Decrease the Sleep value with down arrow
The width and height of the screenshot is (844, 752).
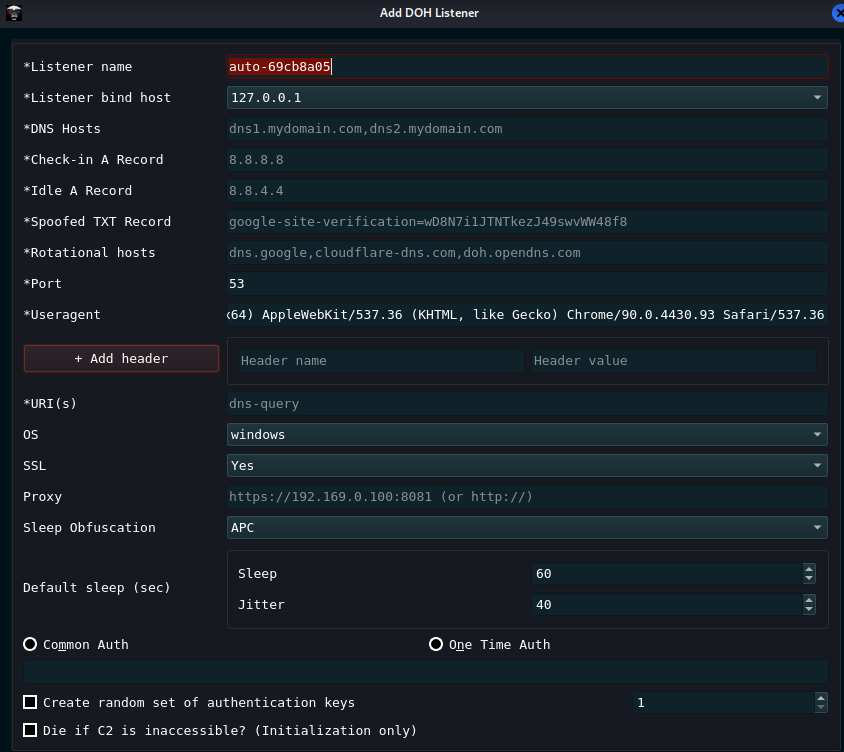(809, 579)
